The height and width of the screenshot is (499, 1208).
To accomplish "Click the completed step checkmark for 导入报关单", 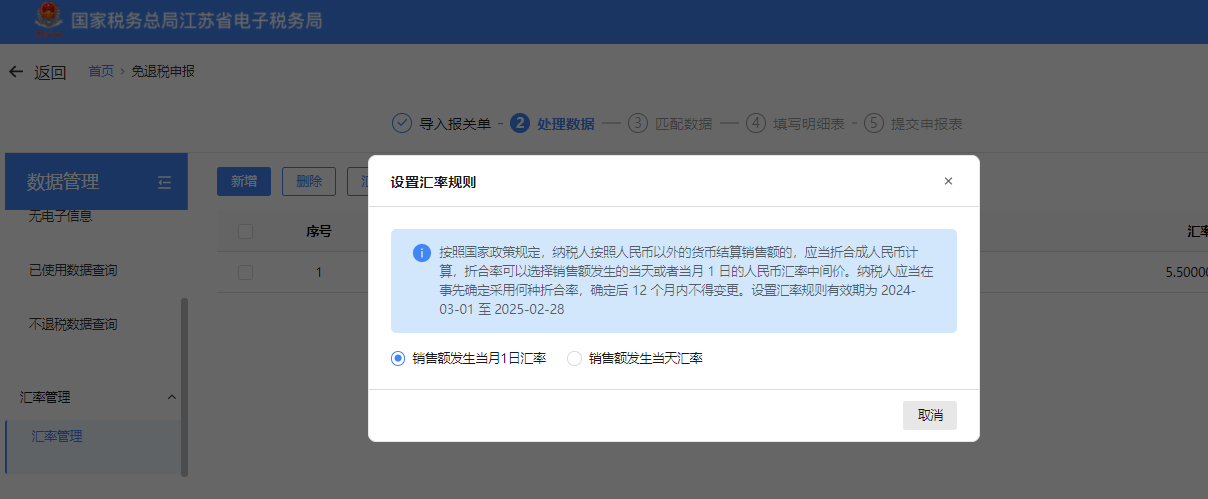I will coord(402,124).
